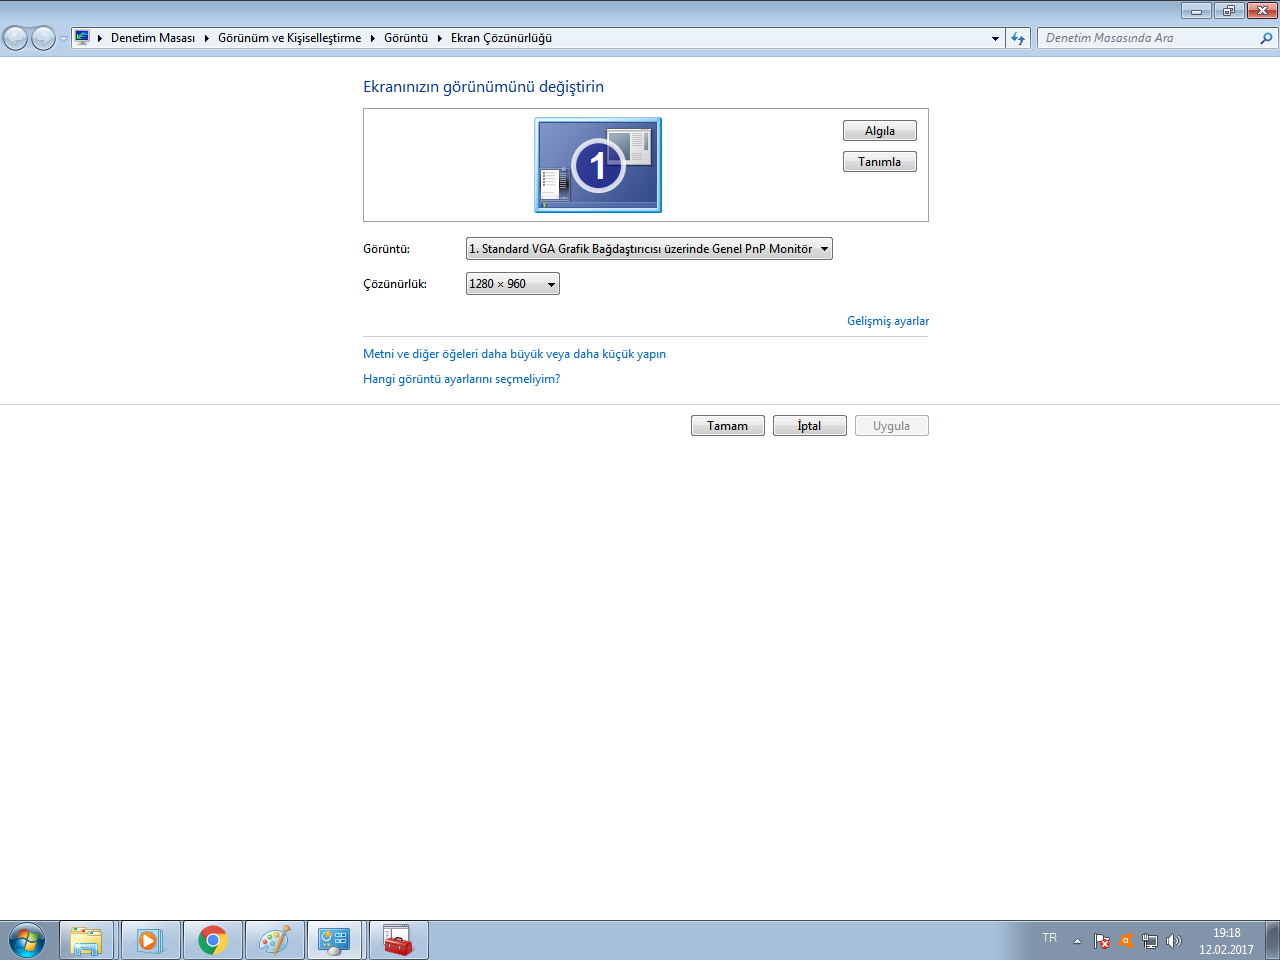Open the volume speaker tray icon

coord(1174,941)
